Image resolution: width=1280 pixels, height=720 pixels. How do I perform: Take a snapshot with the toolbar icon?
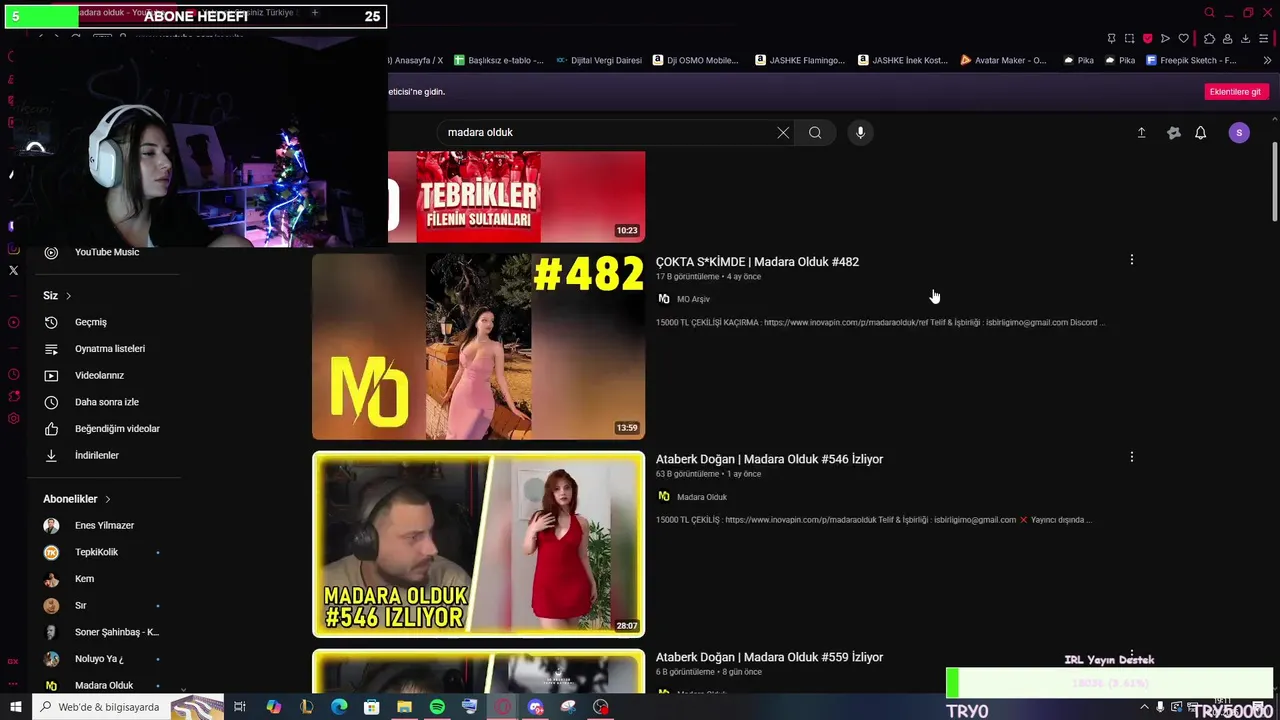click(x=1129, y=39)
